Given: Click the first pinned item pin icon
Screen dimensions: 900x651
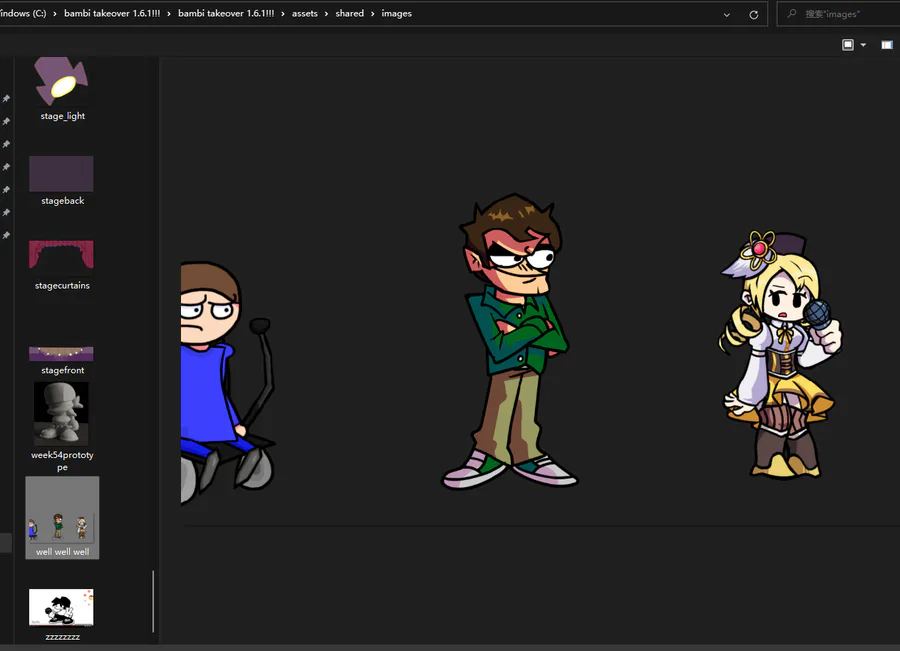Looking at the screenshot, I should 6,99.
